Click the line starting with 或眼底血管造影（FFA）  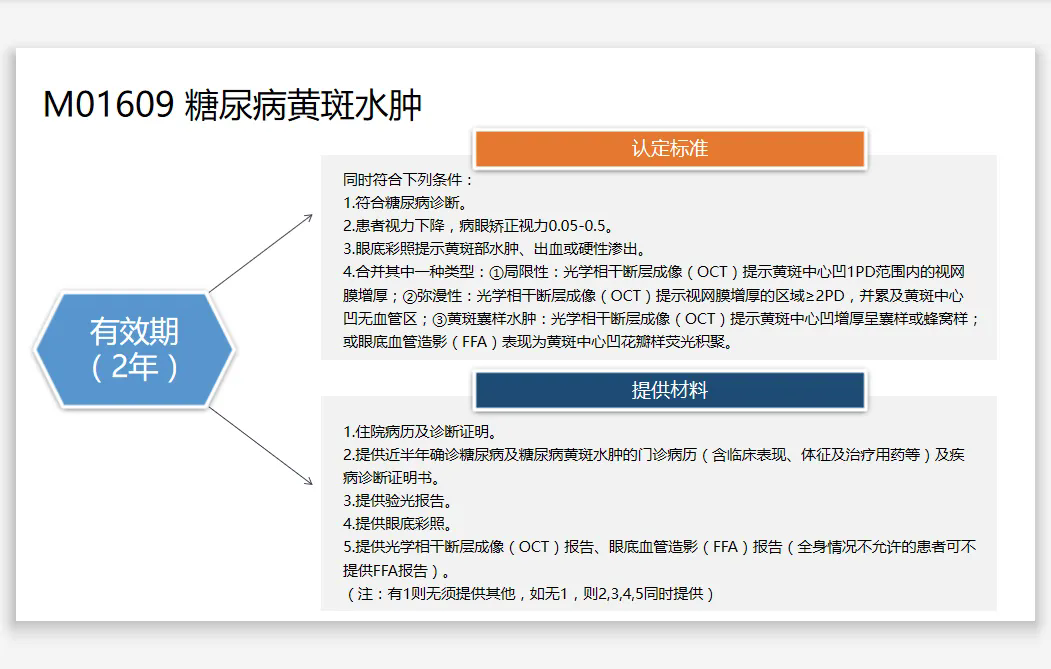[x=538, y=342]
